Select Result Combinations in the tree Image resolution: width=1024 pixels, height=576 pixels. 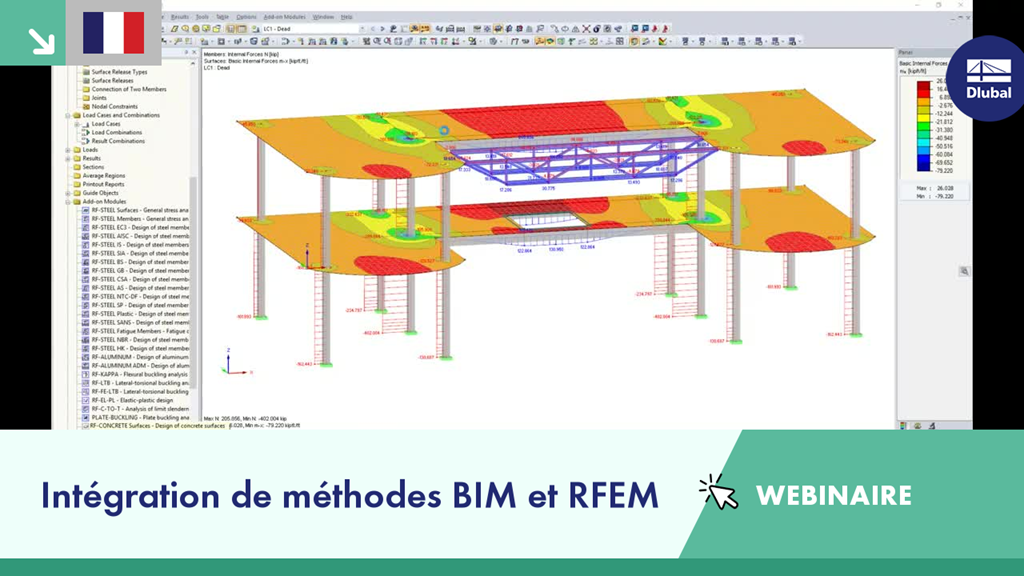coord(118,140)
